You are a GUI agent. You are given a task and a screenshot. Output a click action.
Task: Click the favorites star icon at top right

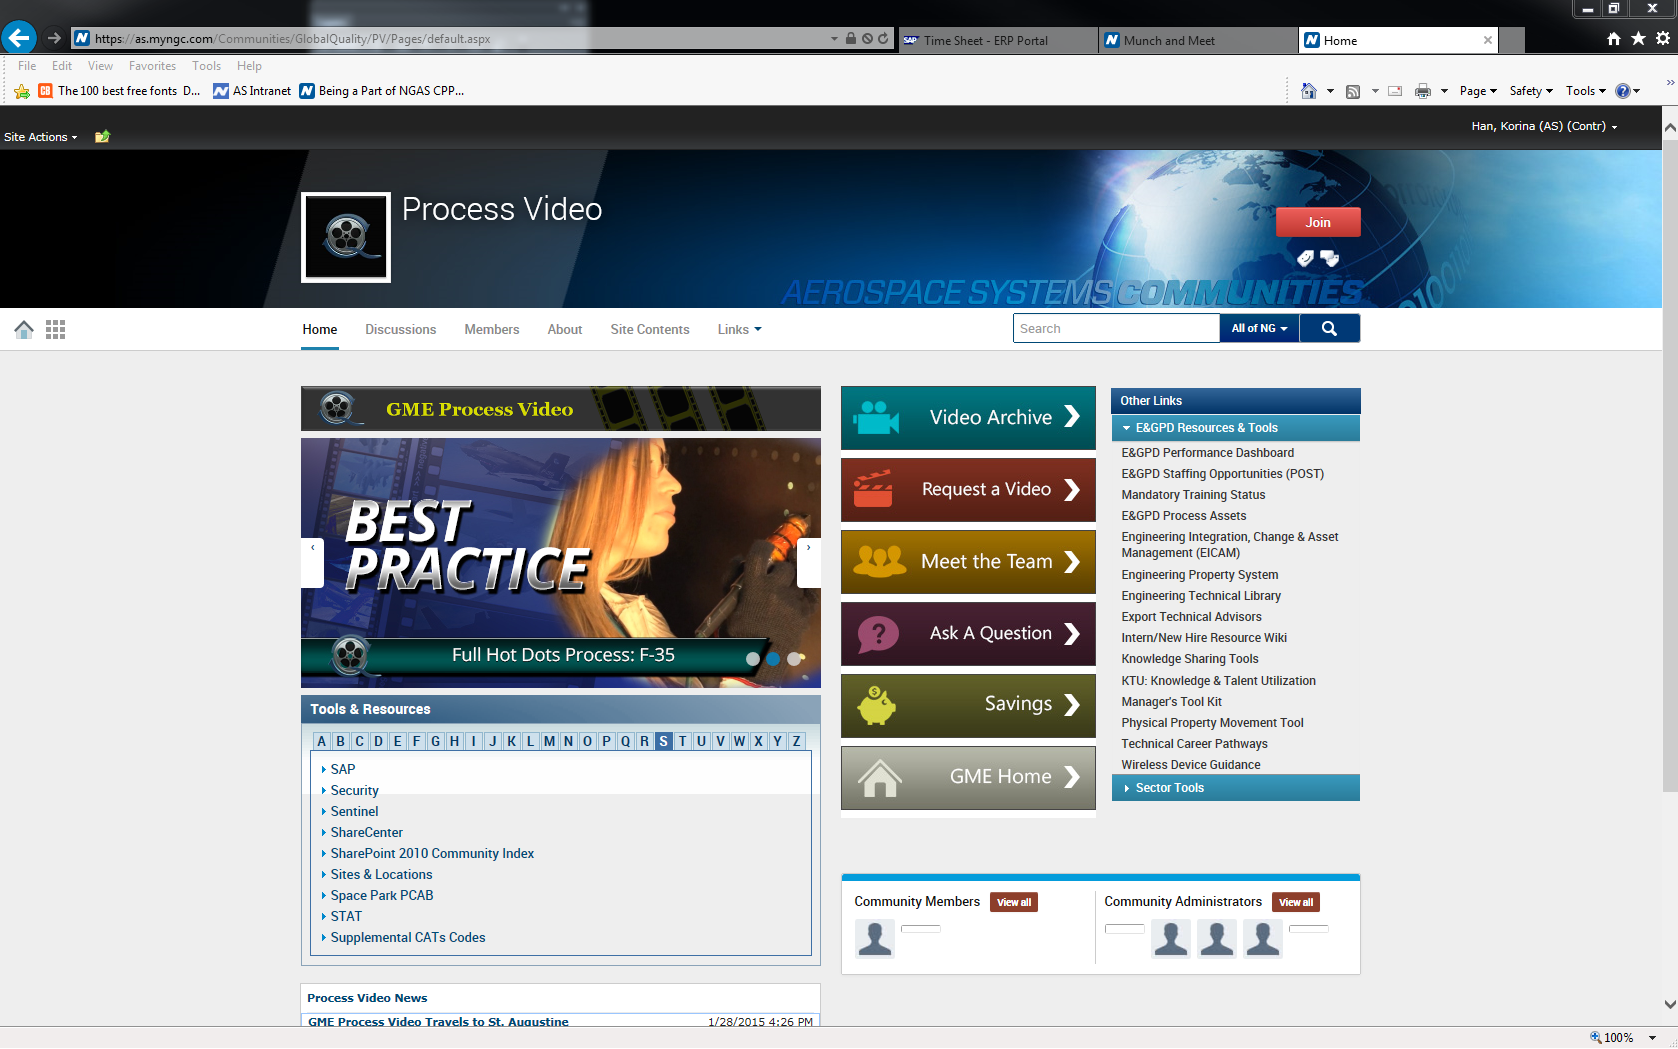coord(1638,39)
